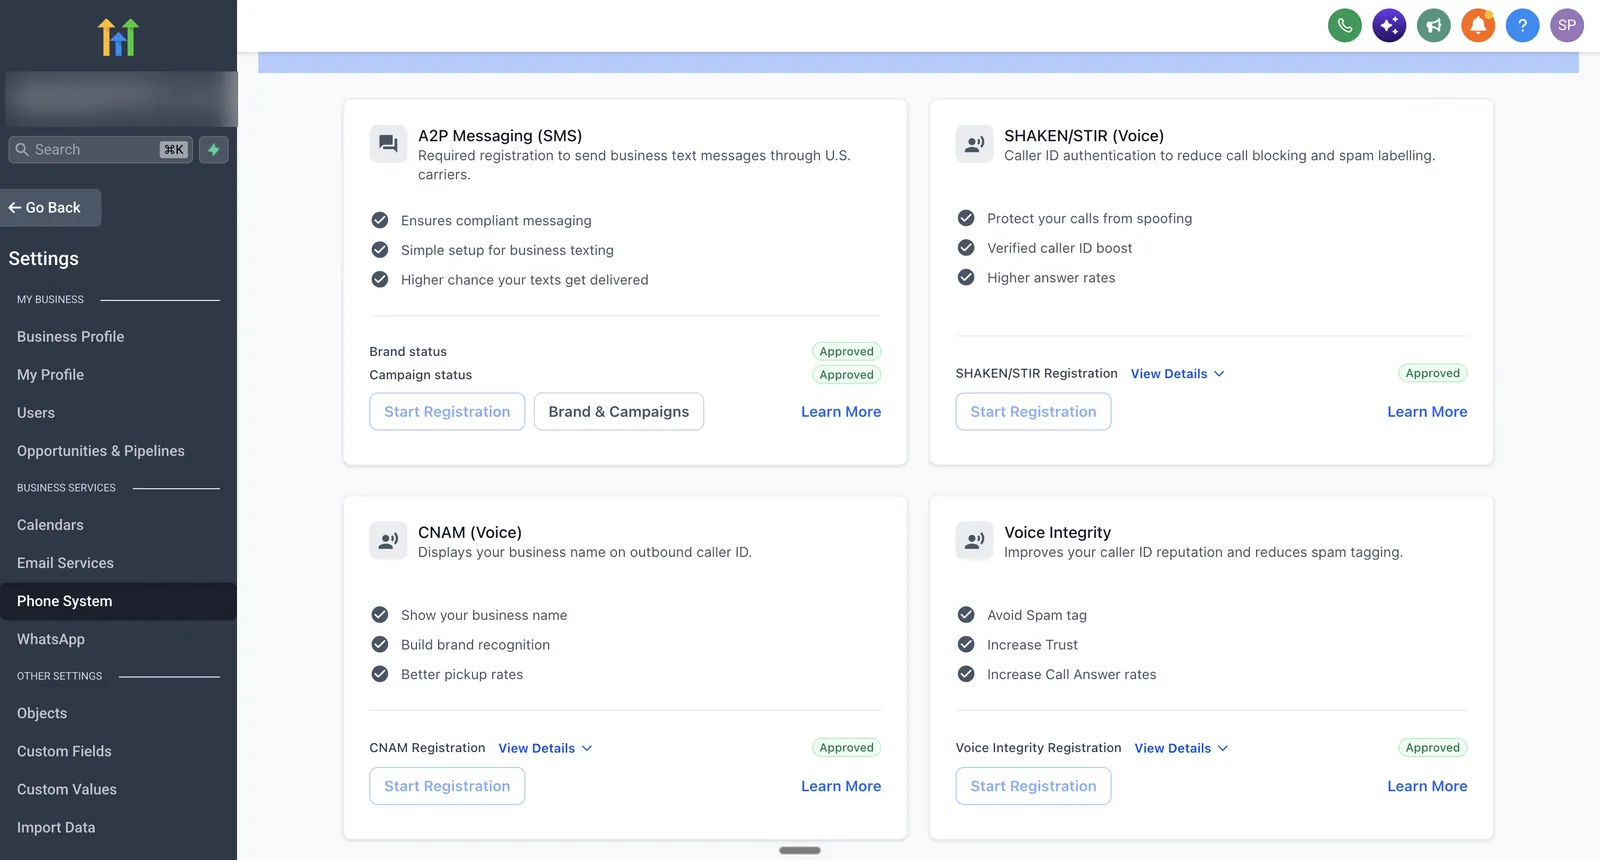This screenshot has height=860, width=1600.
Task: Click checkmark beside Protect your calls from spoofing
Action: click(x=966, y=218)
